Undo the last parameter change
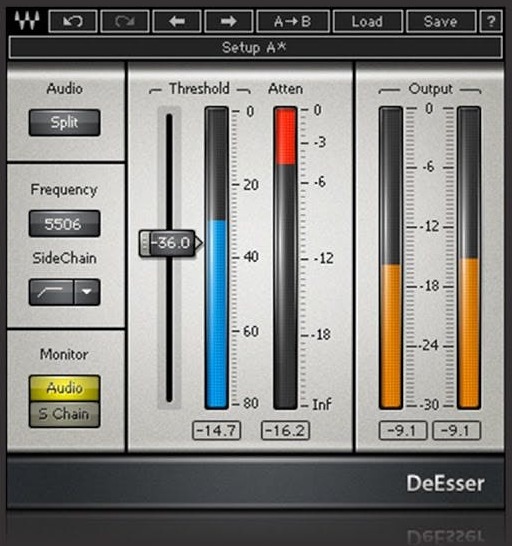 pyautogui.click(x=73, y=22)
